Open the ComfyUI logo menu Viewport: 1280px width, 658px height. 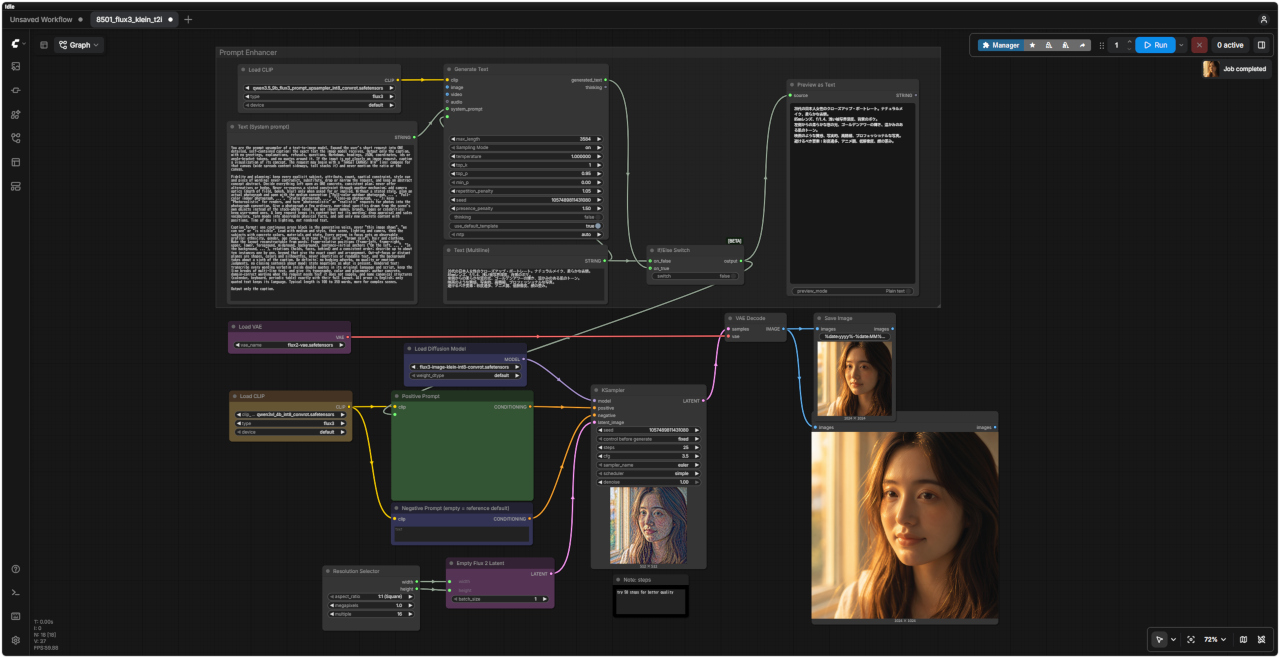click(16, 44)
